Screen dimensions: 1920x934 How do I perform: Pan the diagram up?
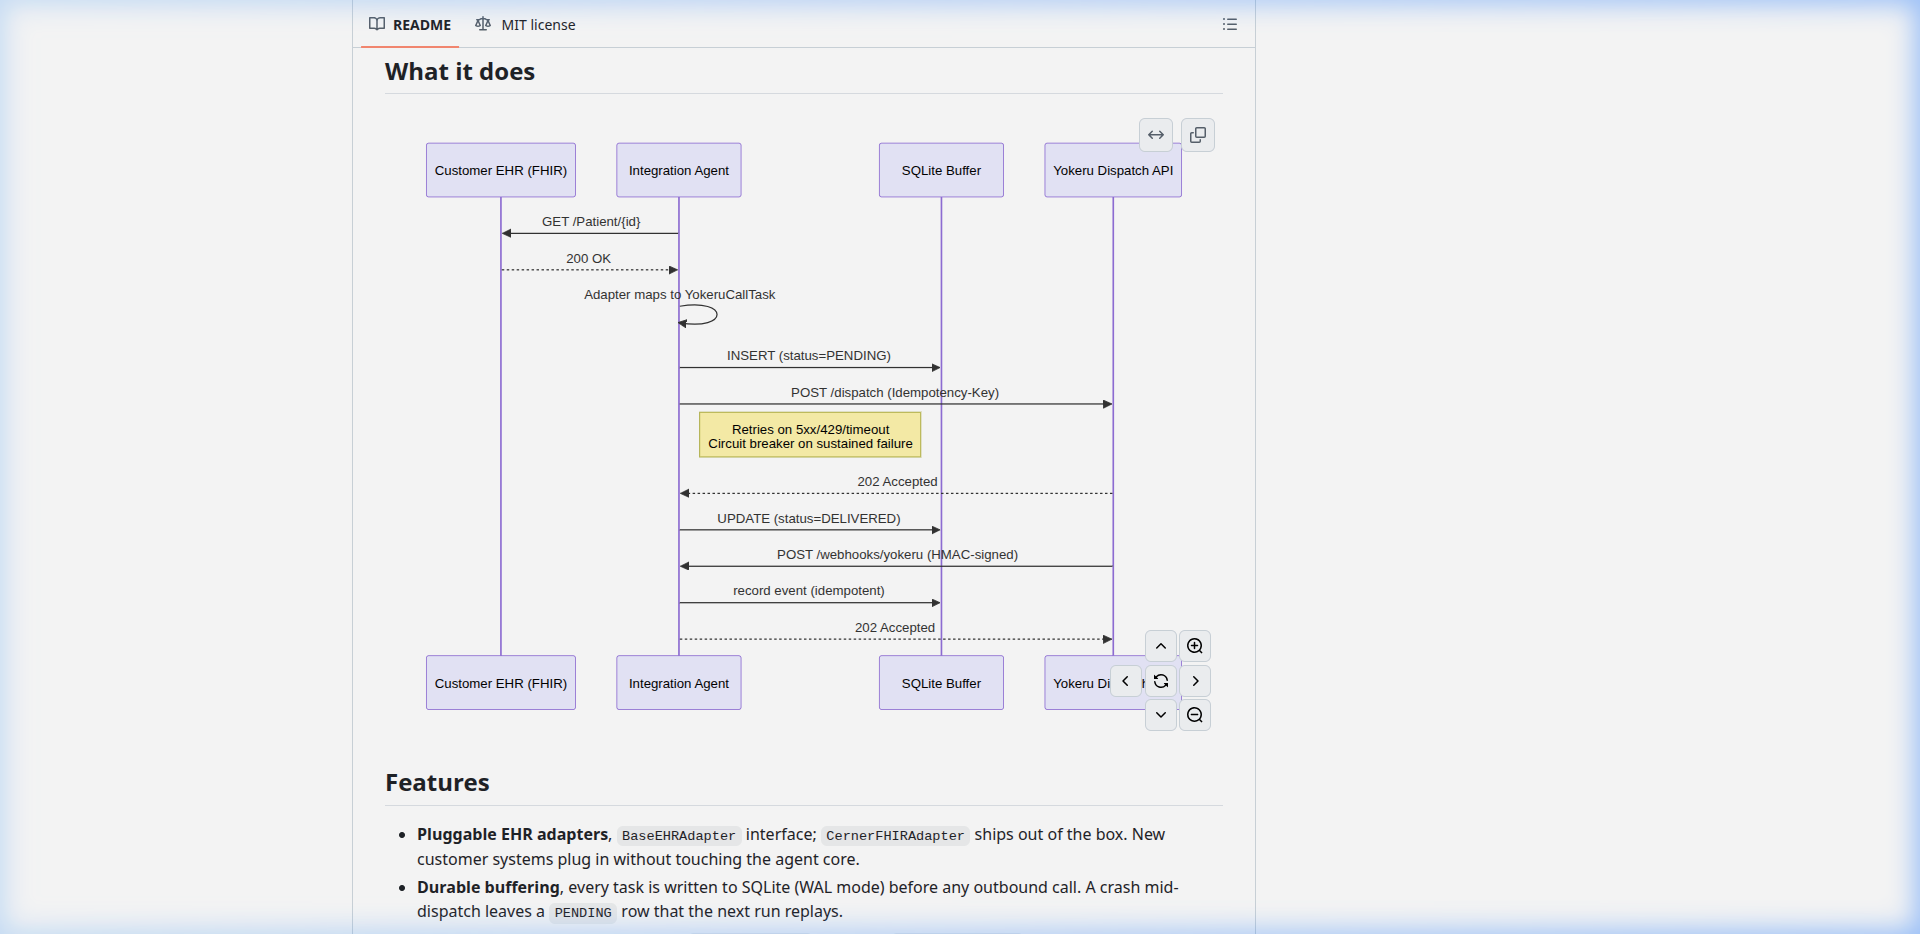coord(1161,646)
